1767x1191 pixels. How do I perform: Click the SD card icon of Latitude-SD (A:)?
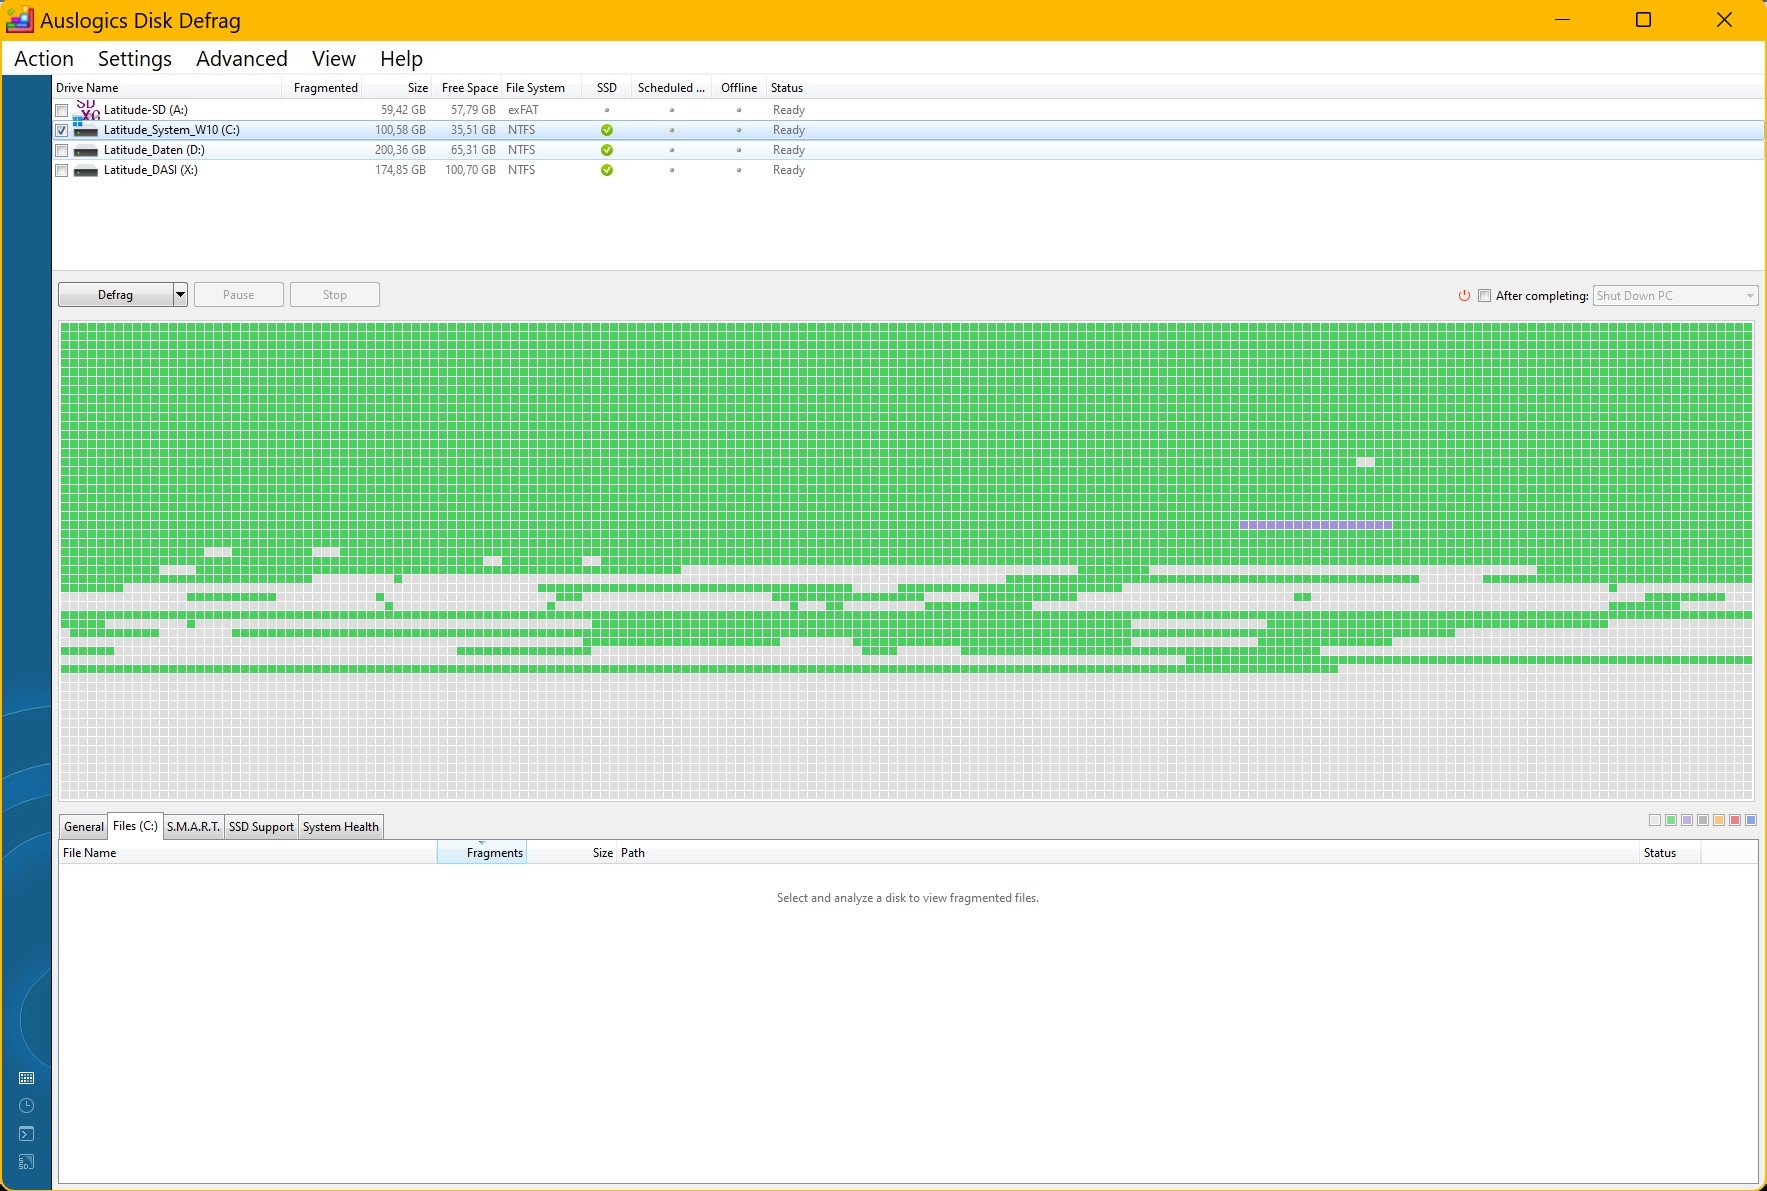click(x=87, y=109)
